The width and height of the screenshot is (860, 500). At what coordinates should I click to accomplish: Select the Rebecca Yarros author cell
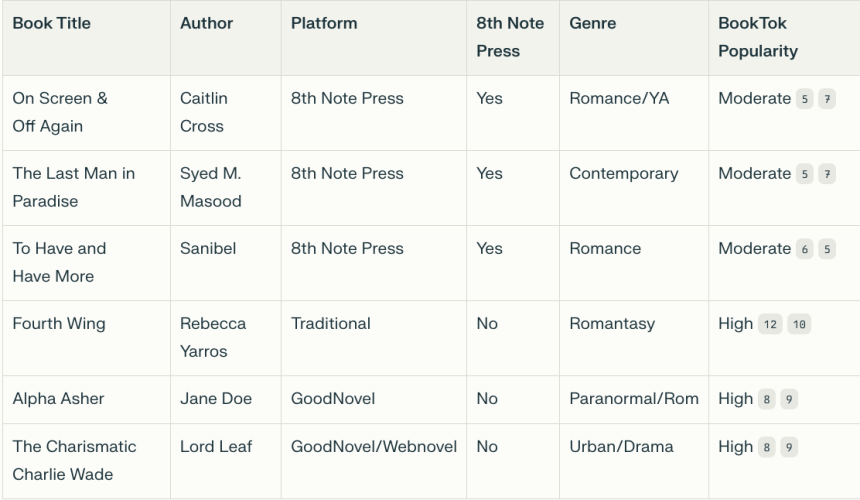click(x=225, y=338)
